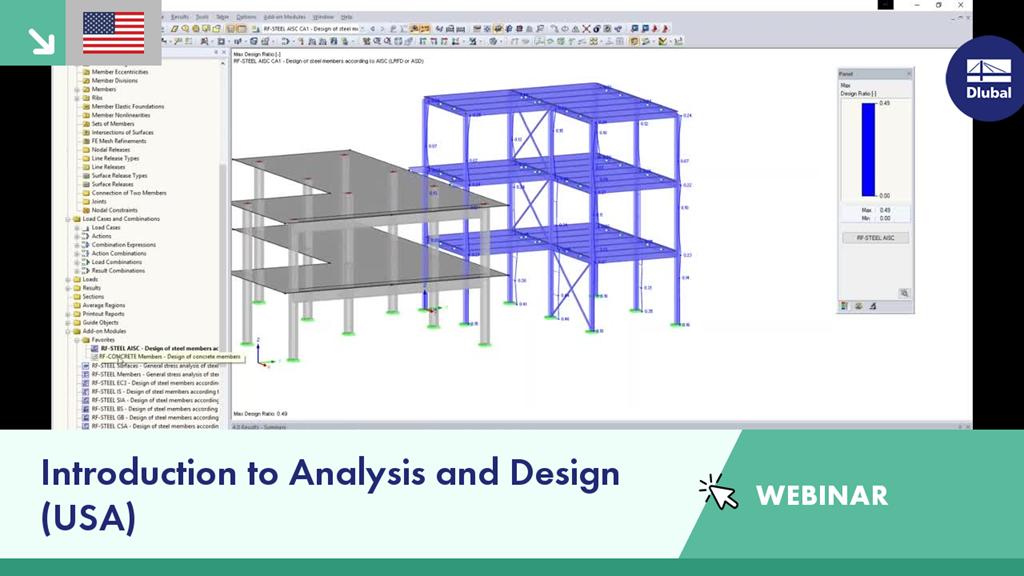This screenshot has width=1024, height=576.
Task: Click the RF-STEEL AISC button in Panel
Action: (875, 238)
